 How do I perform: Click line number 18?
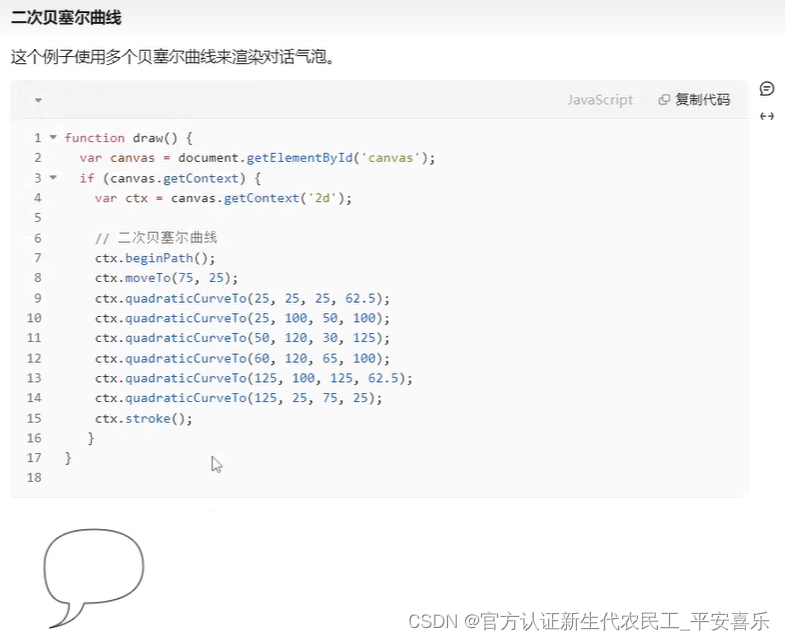(34, 478)
